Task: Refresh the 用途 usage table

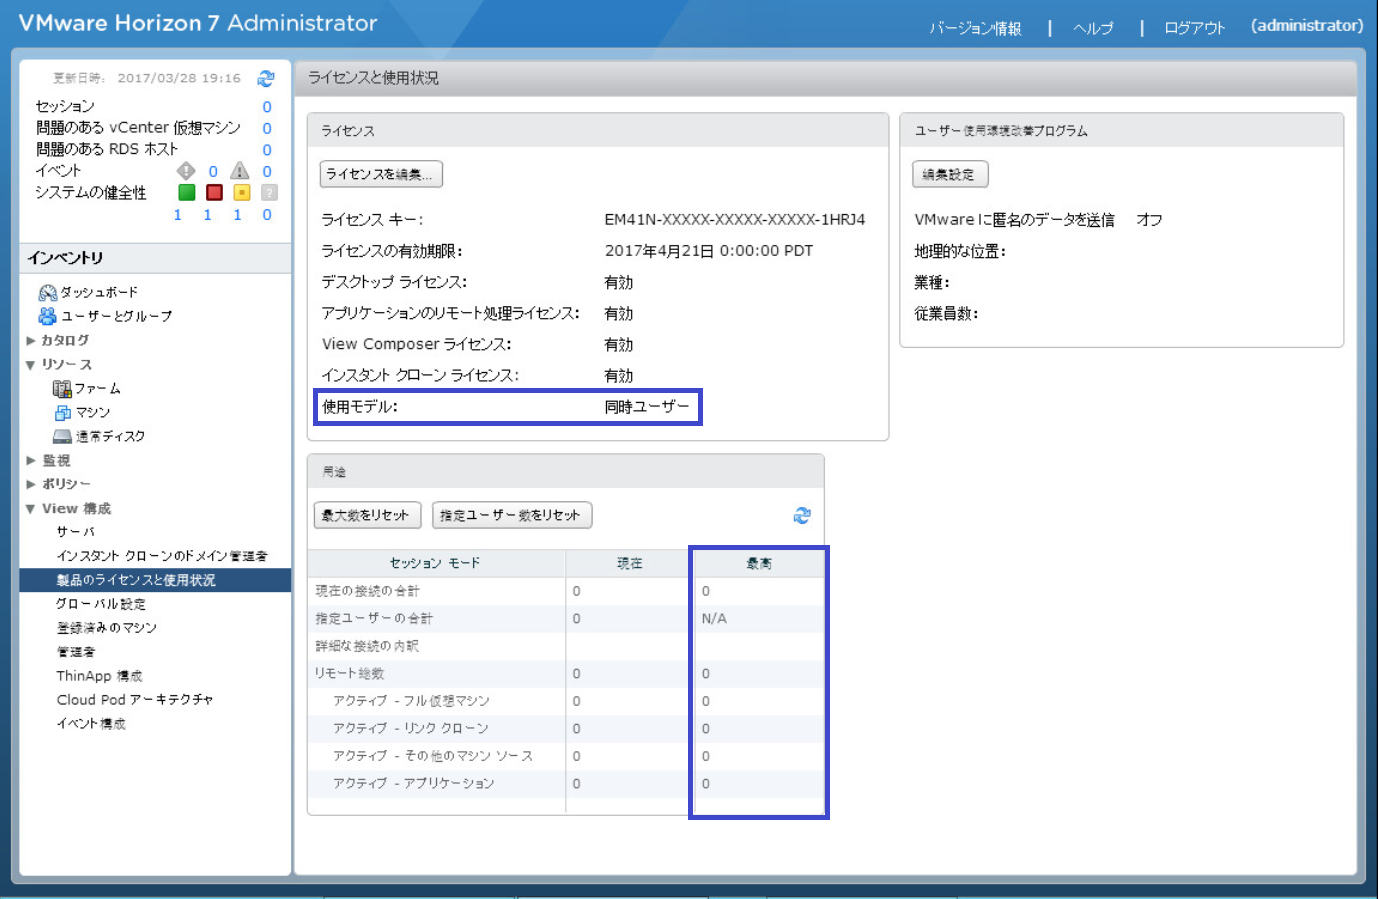Action: (x=802, y=515)
